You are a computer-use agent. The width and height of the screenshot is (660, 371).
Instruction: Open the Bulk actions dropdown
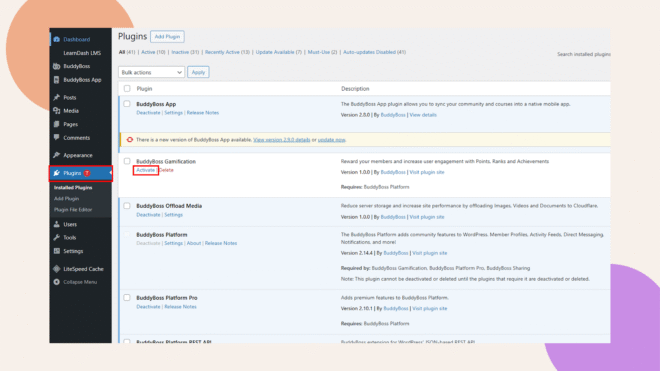152,72
